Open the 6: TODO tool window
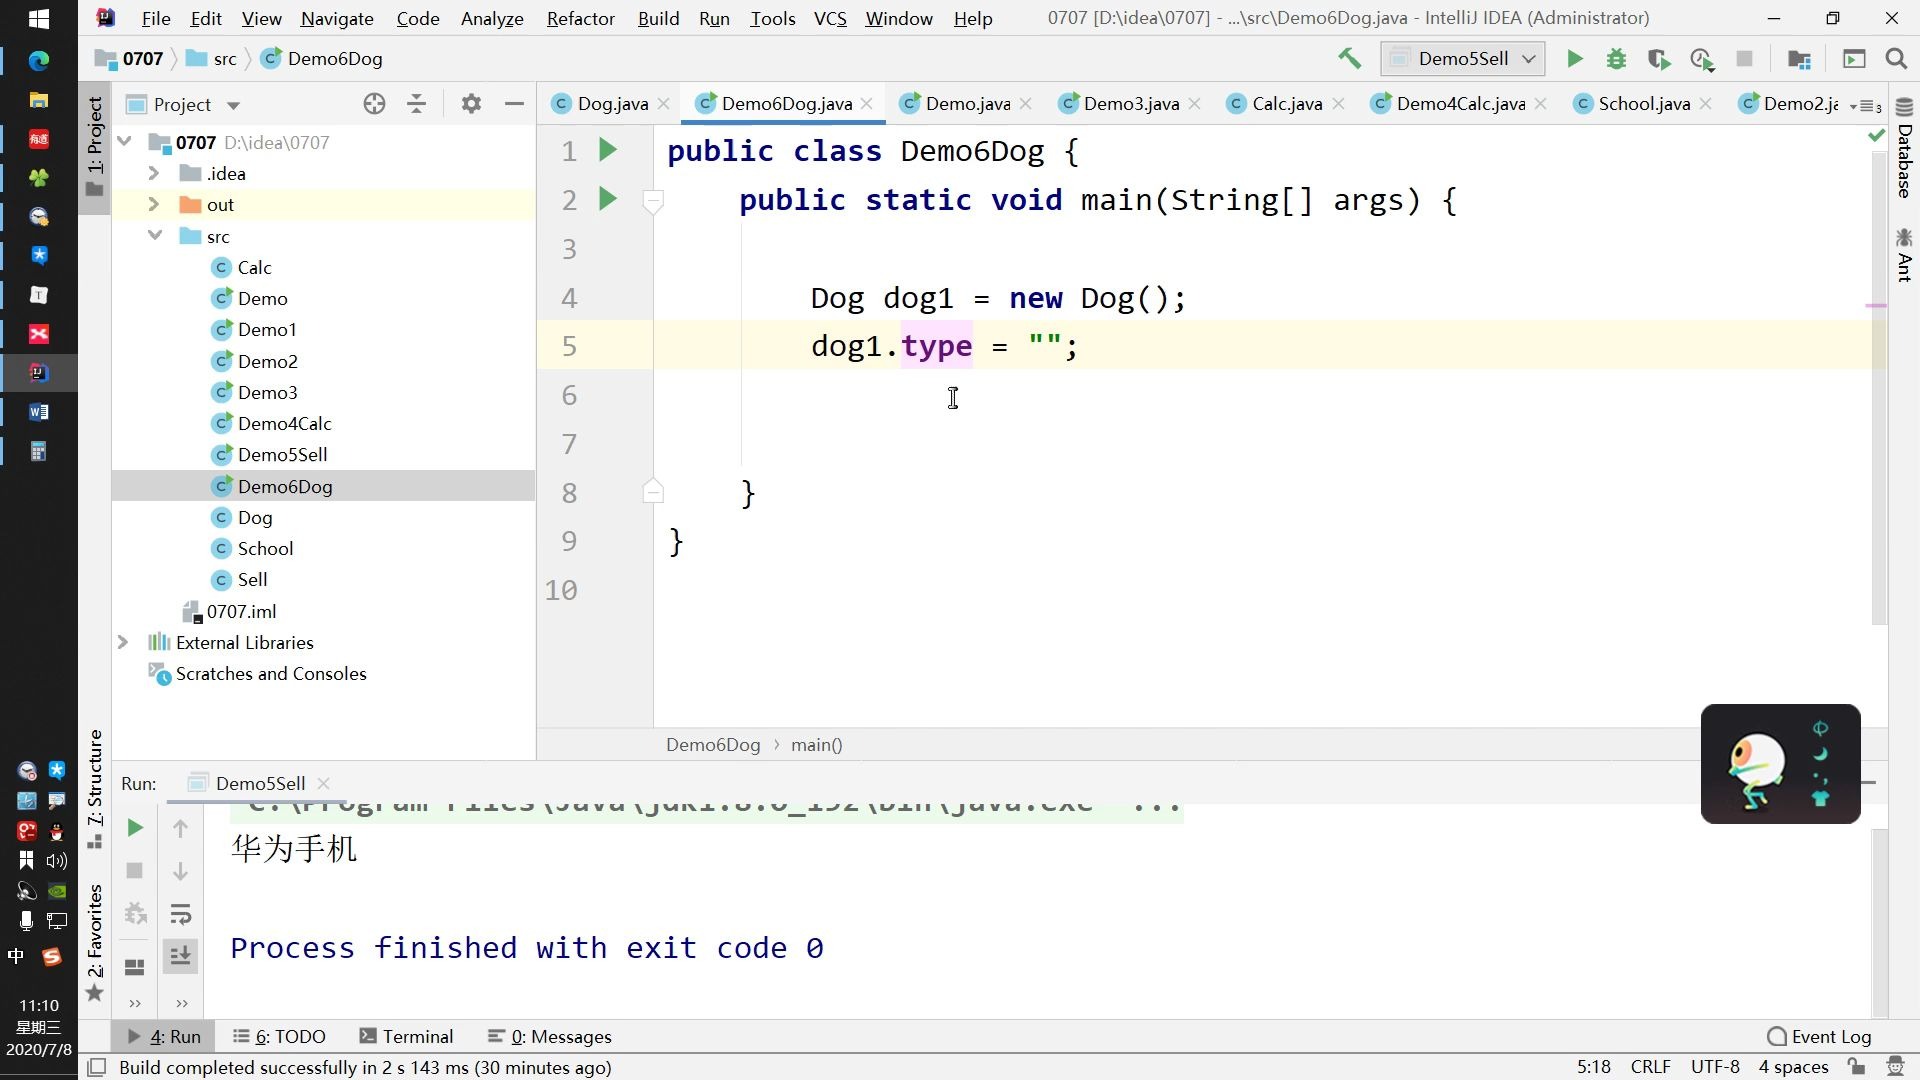This screenshot has width=1920, height=1080. 279,1036
